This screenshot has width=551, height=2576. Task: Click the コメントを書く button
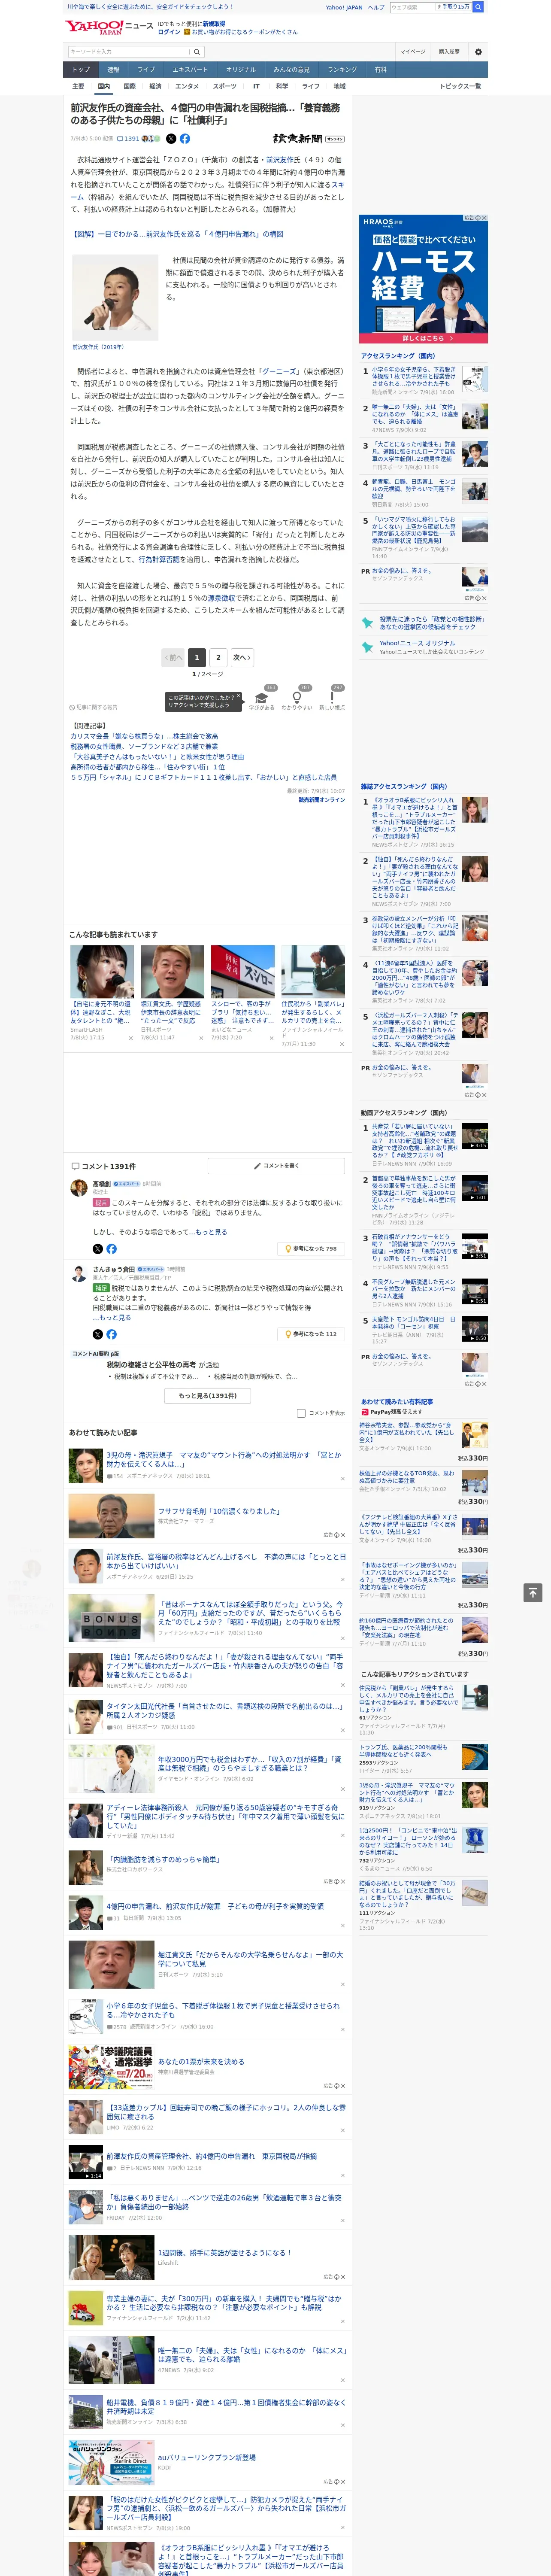coord(277,1166)
